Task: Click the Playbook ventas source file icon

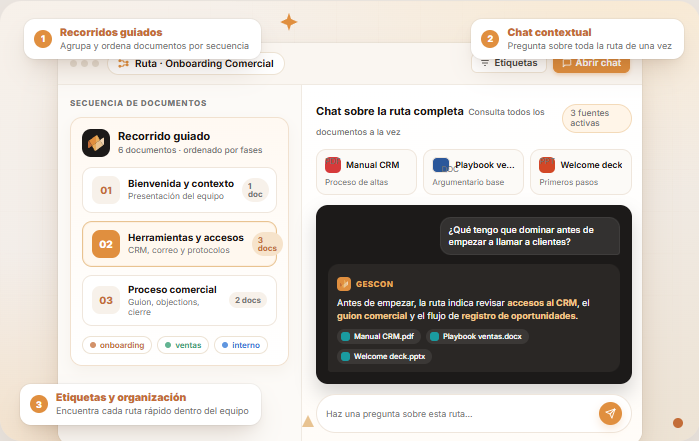Action: click(441, 165)
